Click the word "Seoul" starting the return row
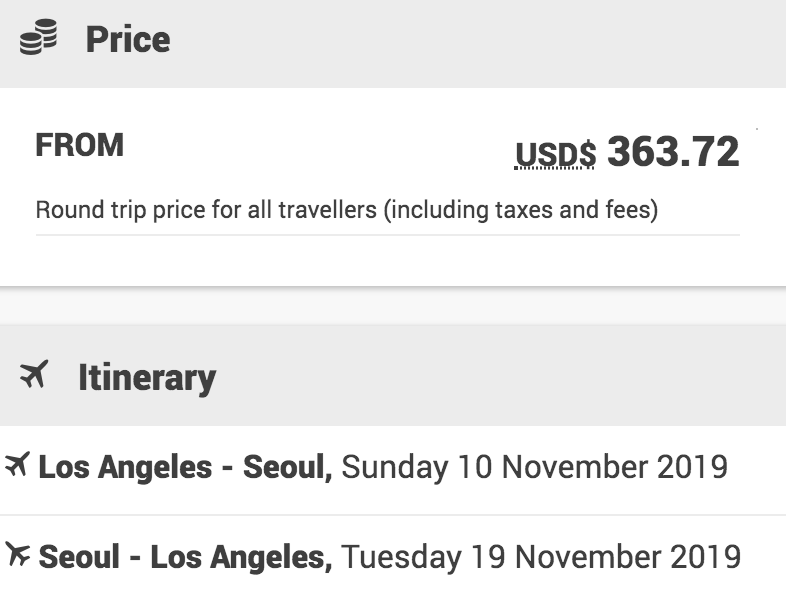This screenshot has height=600, width=786. [79, 556]
